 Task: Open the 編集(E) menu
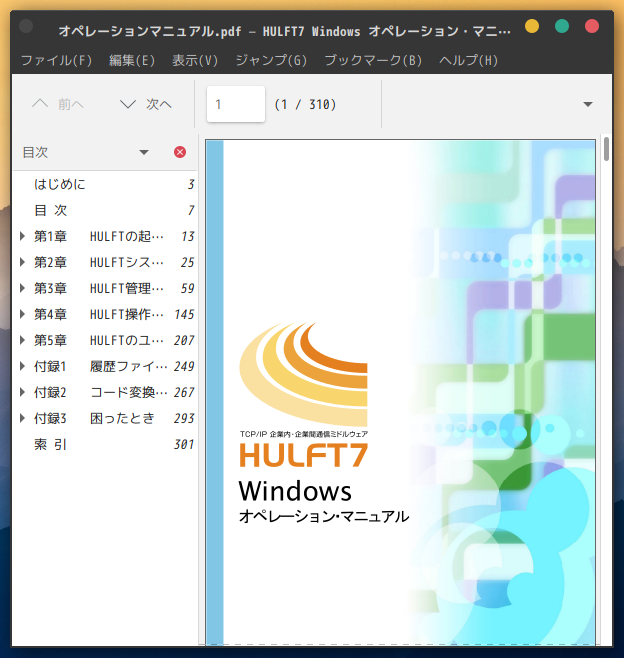pyautogui.click(x=132, y=60)
